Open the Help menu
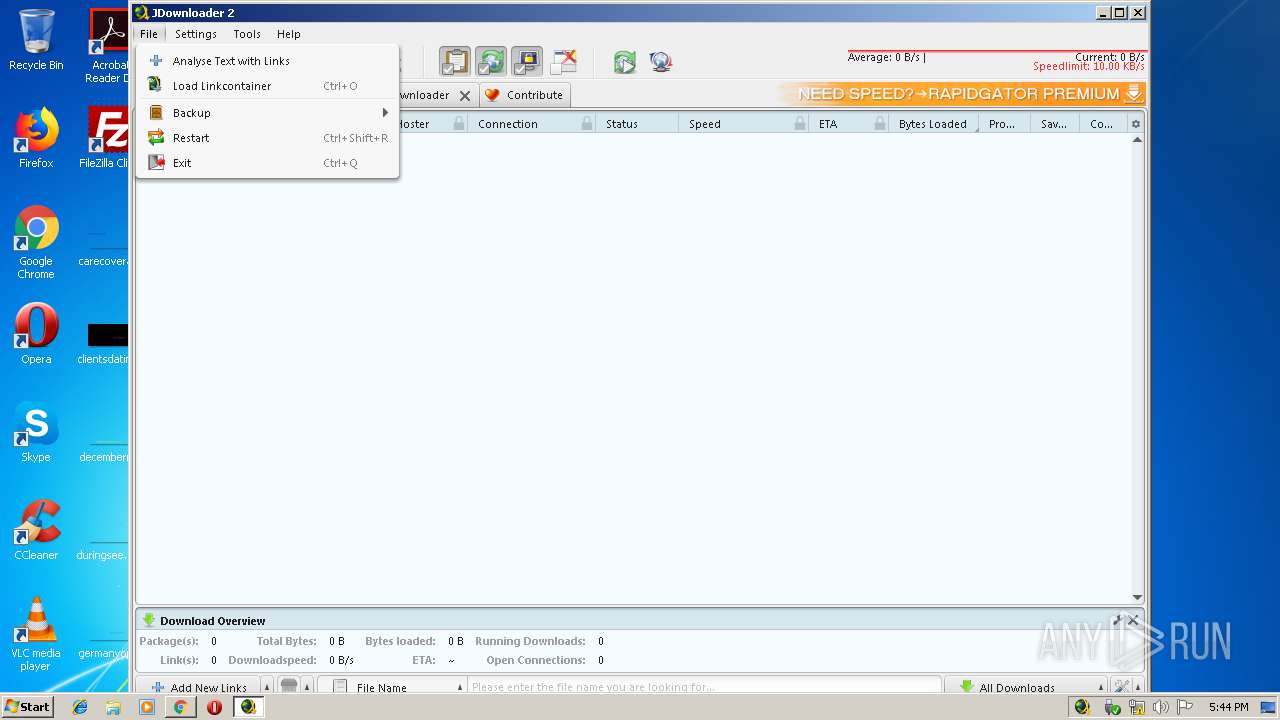This screenshot has height=720, width=1280. 289,34
